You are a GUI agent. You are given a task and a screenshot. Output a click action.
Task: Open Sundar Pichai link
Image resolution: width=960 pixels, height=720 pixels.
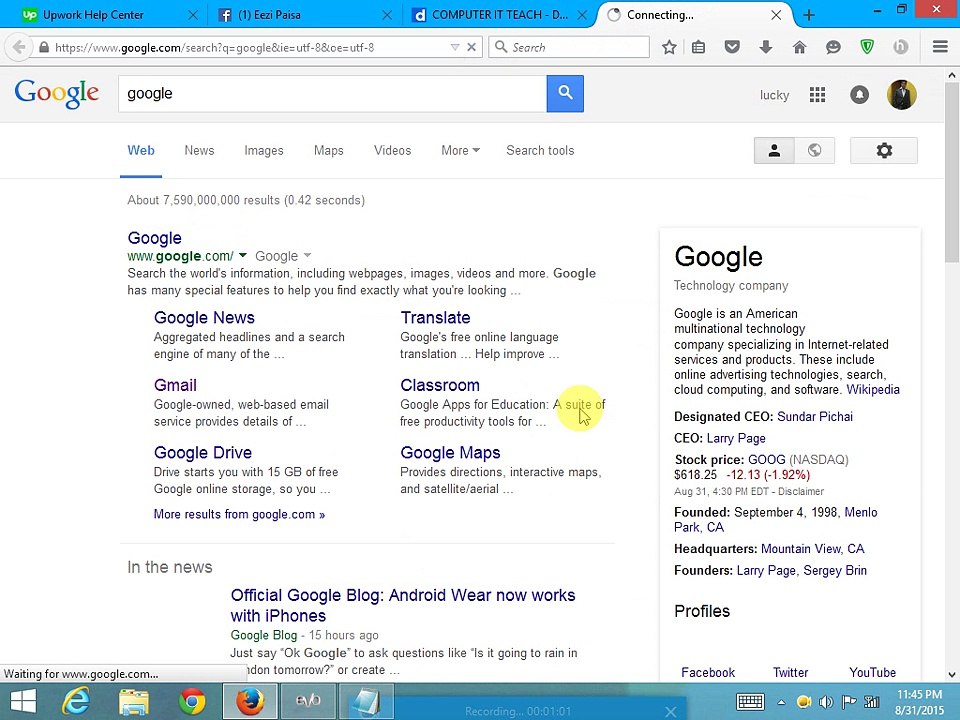[x=815, y=416]
